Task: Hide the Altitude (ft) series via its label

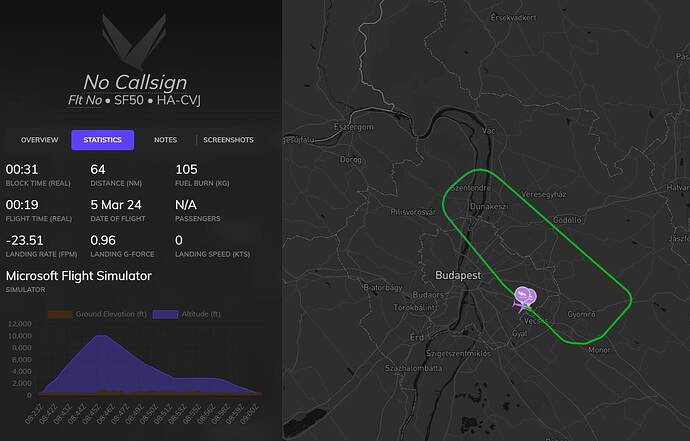Action: tap(201, 314)
